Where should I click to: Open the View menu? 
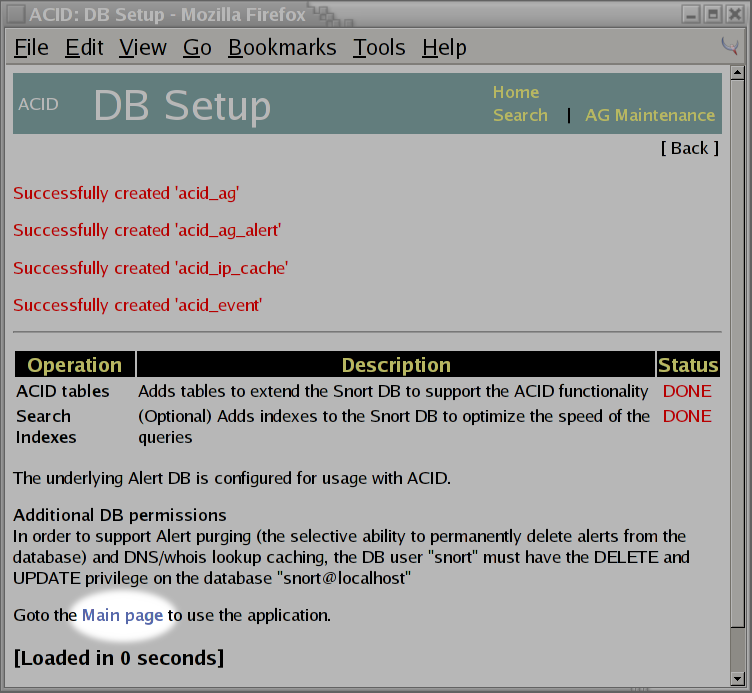pos(142,48)
